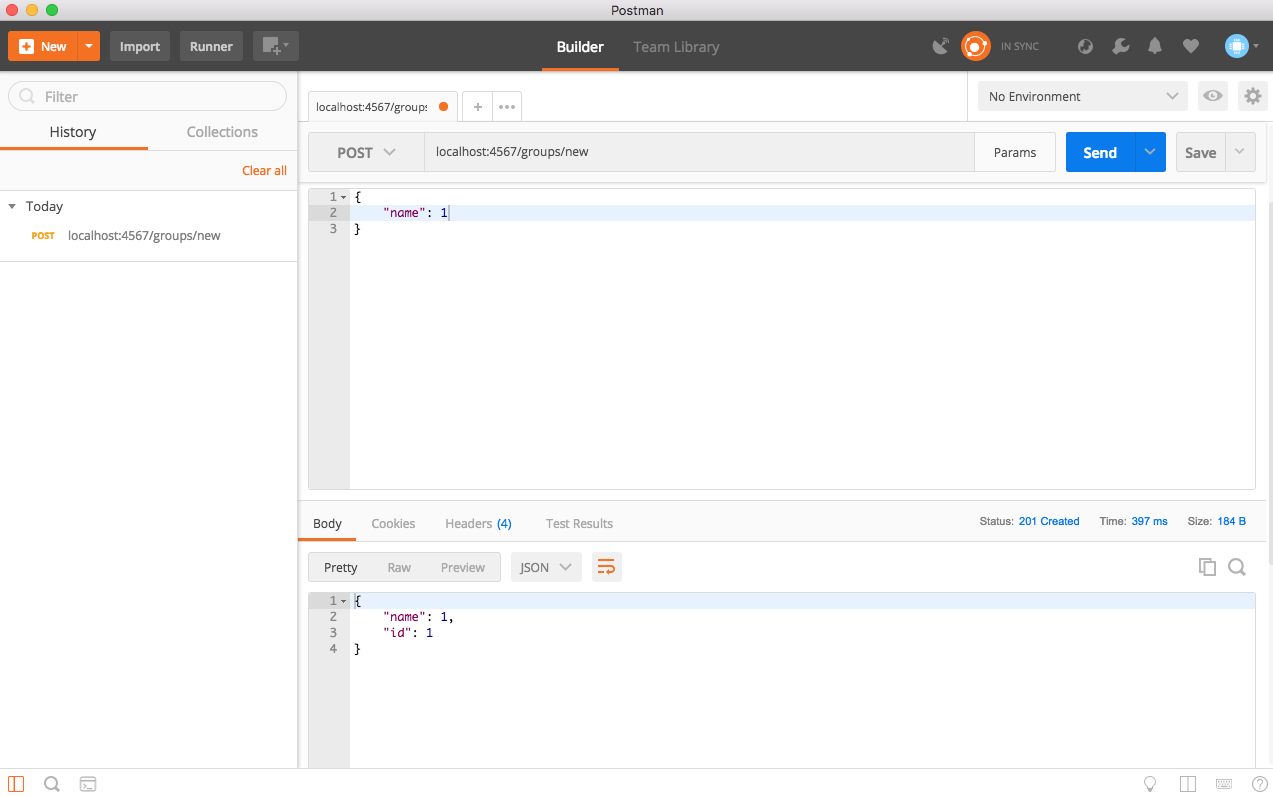Click the Params button
The image size is (1273, 796).
tap(1015, 152)
